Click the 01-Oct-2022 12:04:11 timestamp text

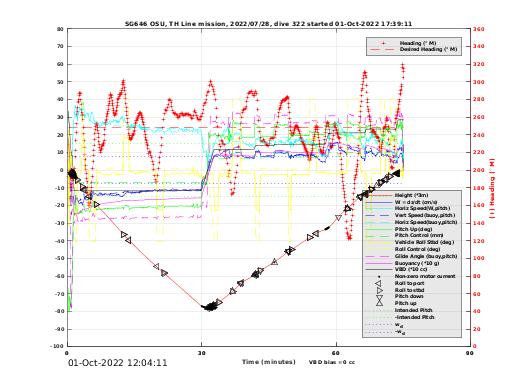tap(117, 363)
